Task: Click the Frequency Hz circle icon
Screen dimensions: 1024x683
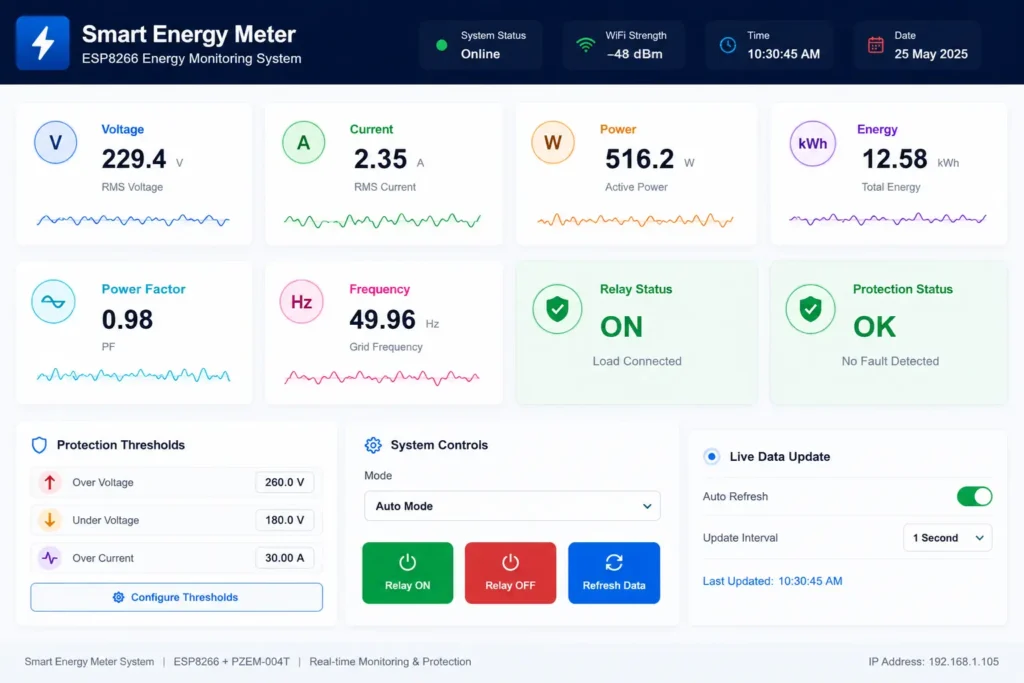Action: click(301, 302)
